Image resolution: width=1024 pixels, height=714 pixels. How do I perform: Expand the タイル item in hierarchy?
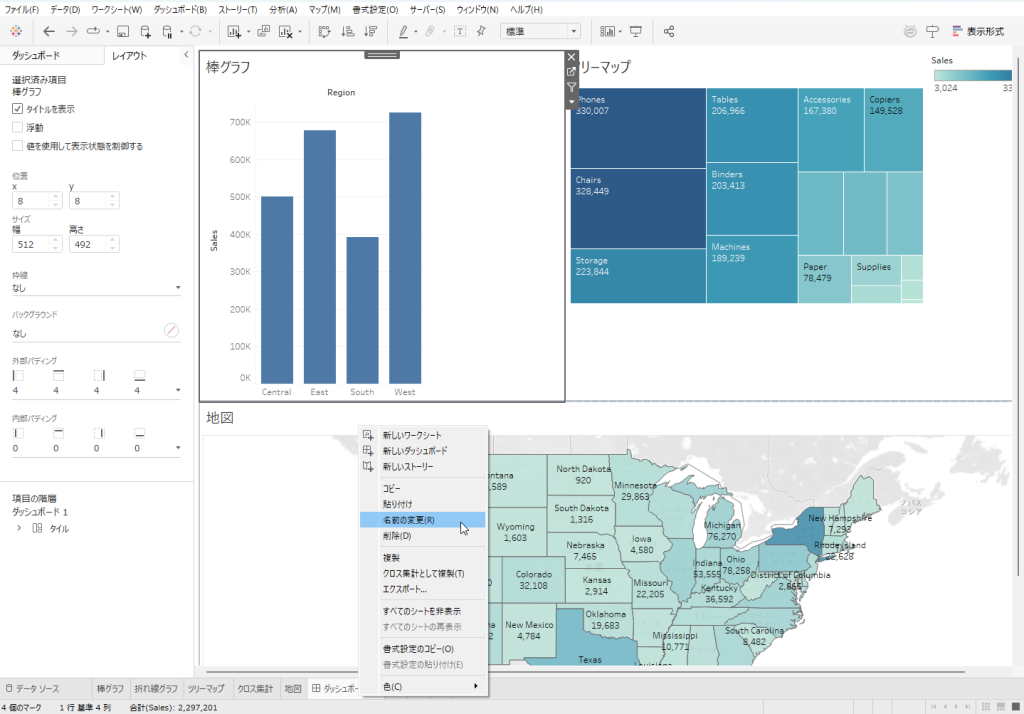click(x=19, y=528)
